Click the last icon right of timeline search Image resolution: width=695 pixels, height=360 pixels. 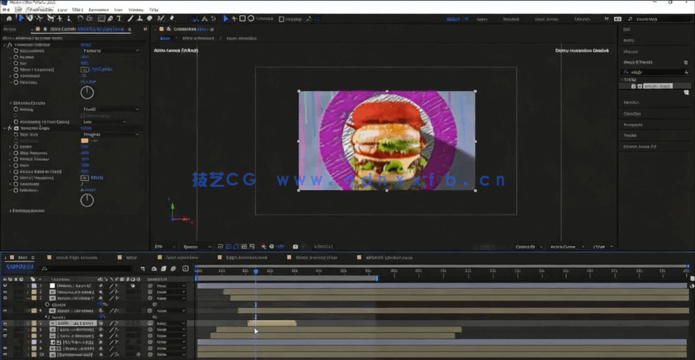[x=186, y=269]
